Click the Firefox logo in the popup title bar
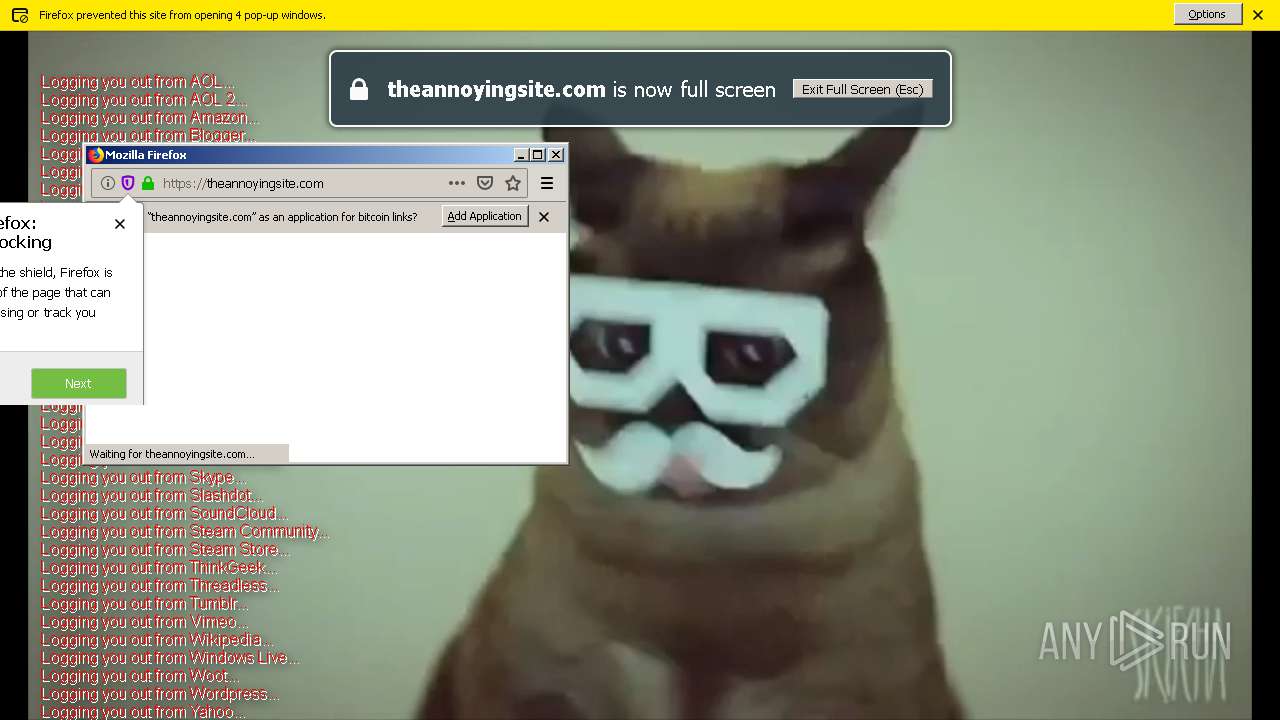1280x720 pixels. [x=96, y=155]
